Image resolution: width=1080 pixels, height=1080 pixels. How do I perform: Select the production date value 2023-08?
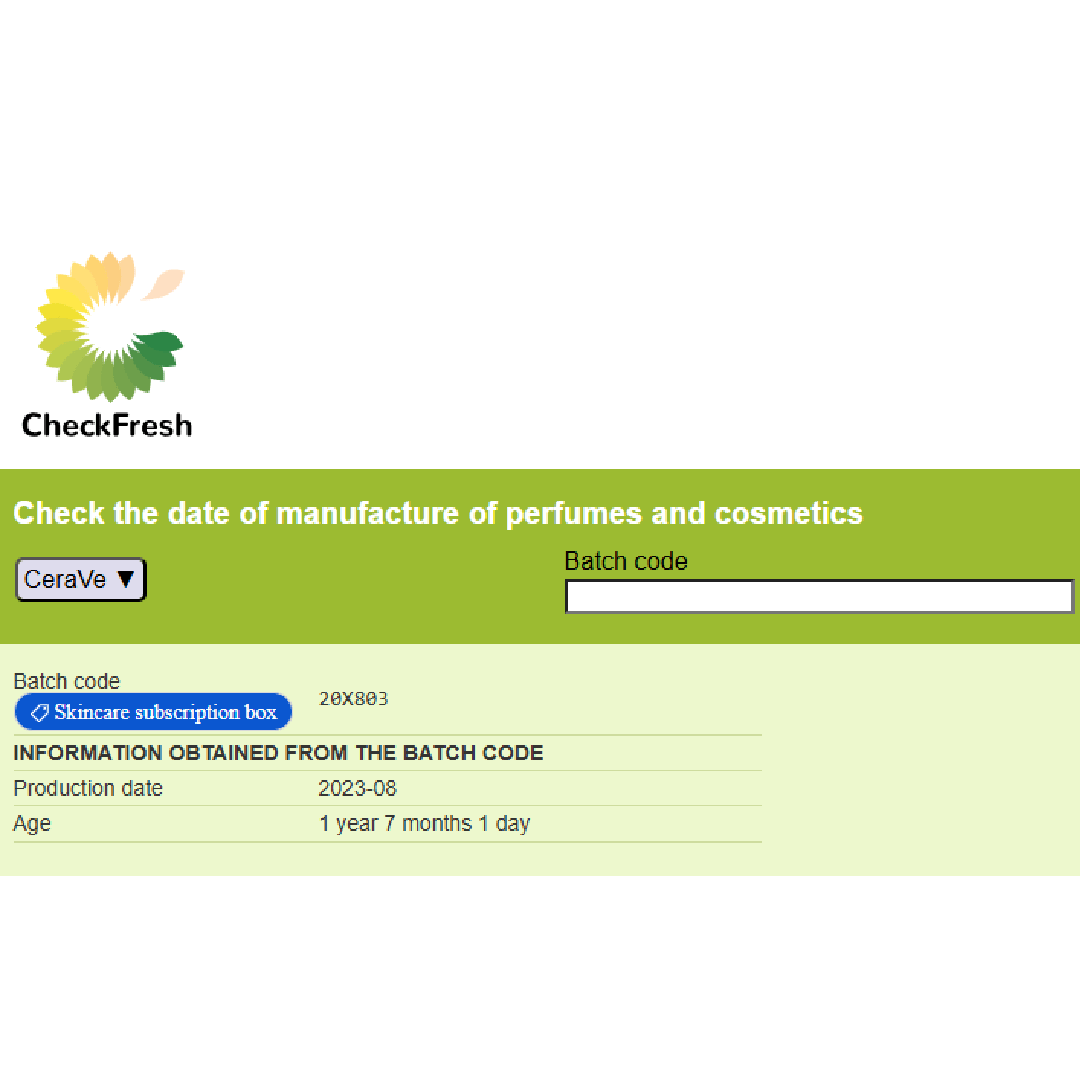pos(357,788)
